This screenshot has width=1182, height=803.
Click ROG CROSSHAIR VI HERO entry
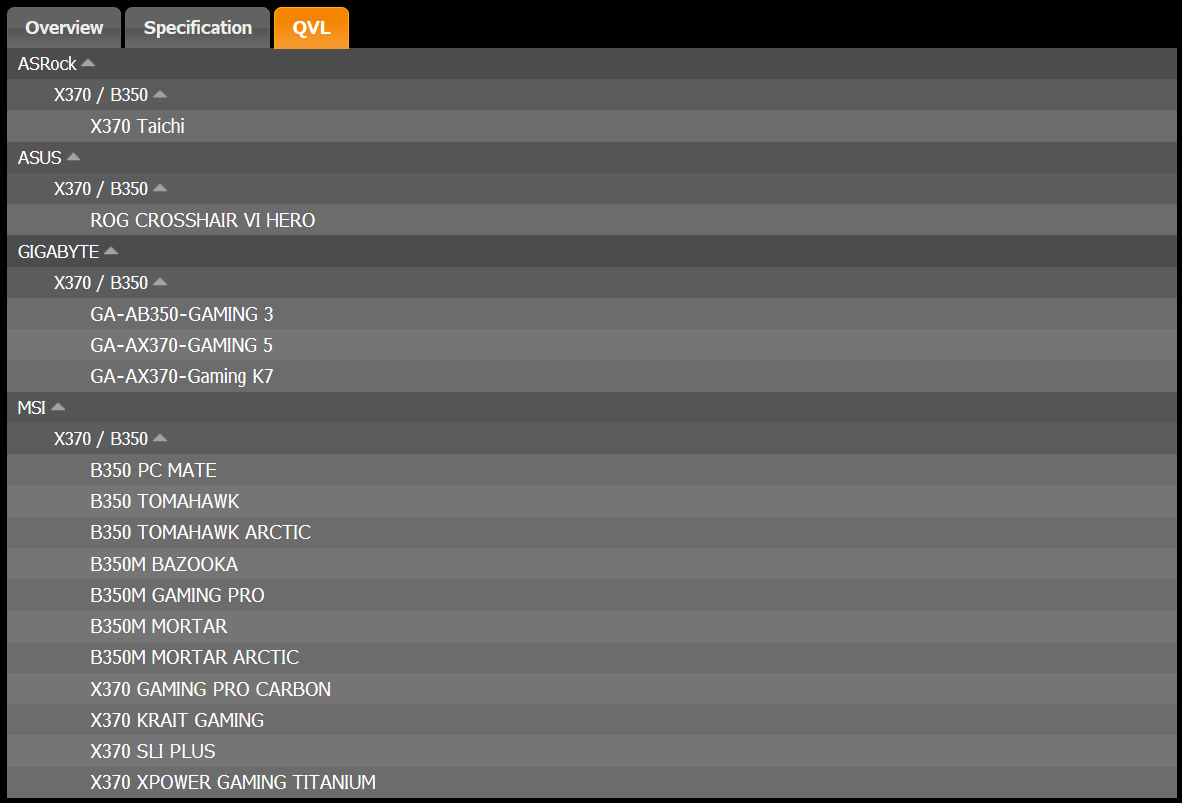[592, 220]
